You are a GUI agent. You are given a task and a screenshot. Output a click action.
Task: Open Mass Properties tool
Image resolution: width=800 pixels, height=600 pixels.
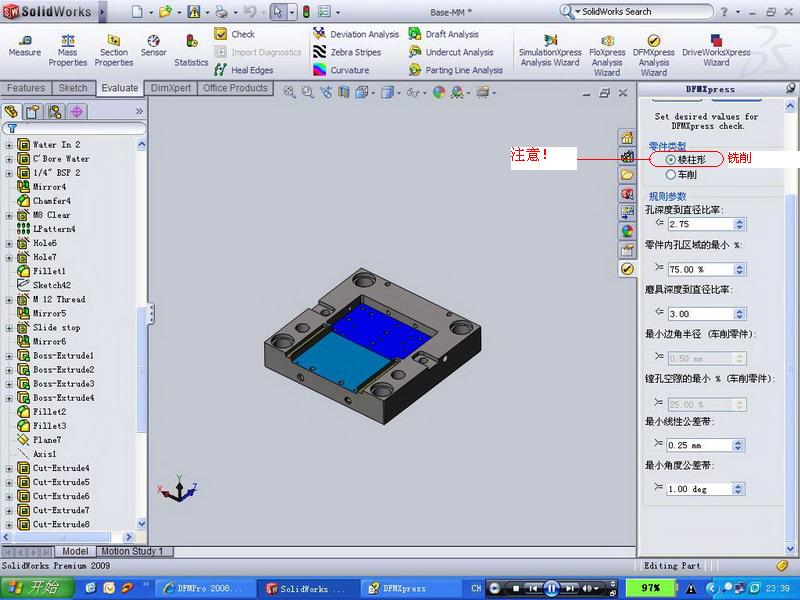pyautogui.click(x=67, y=51)
